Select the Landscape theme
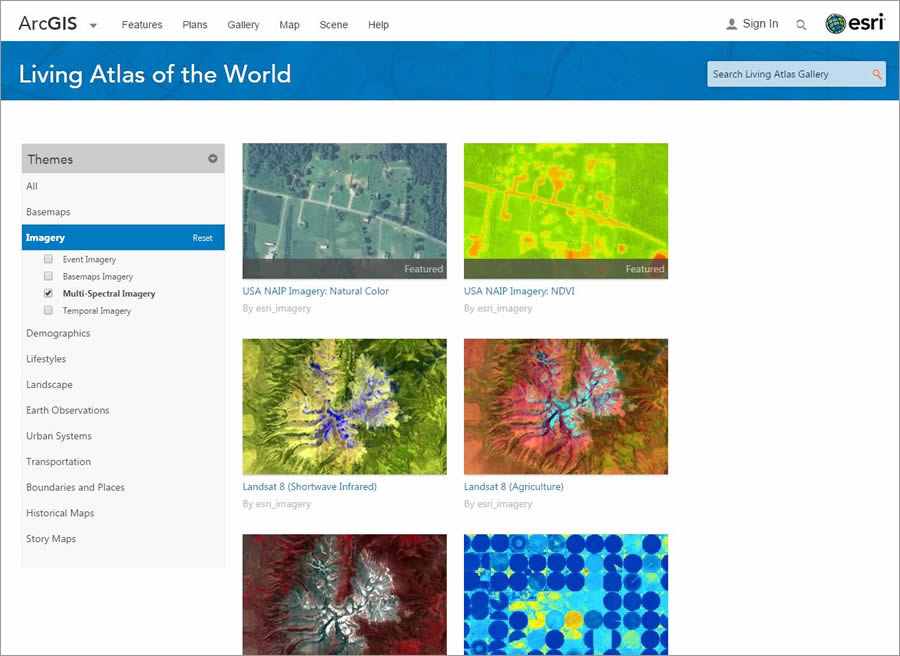 tap(49, 385)
